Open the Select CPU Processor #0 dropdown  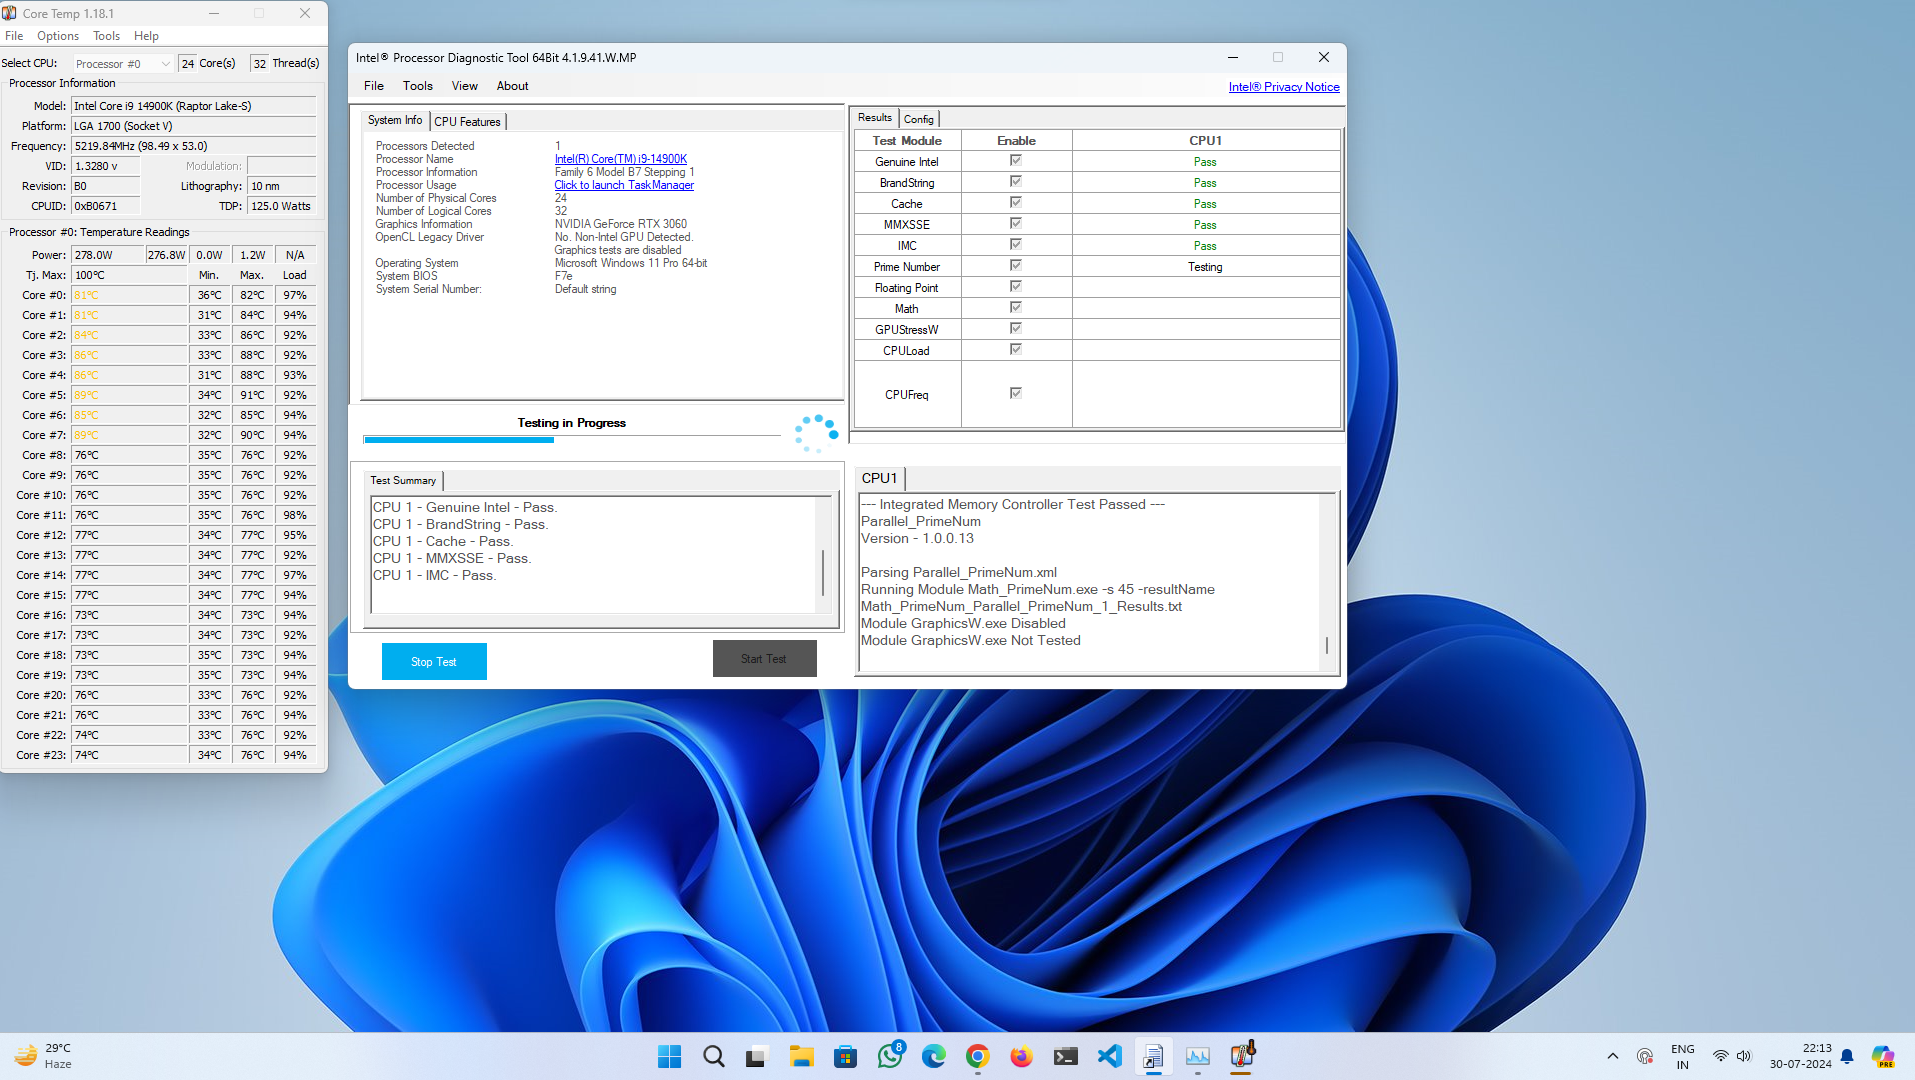(123, 64)
